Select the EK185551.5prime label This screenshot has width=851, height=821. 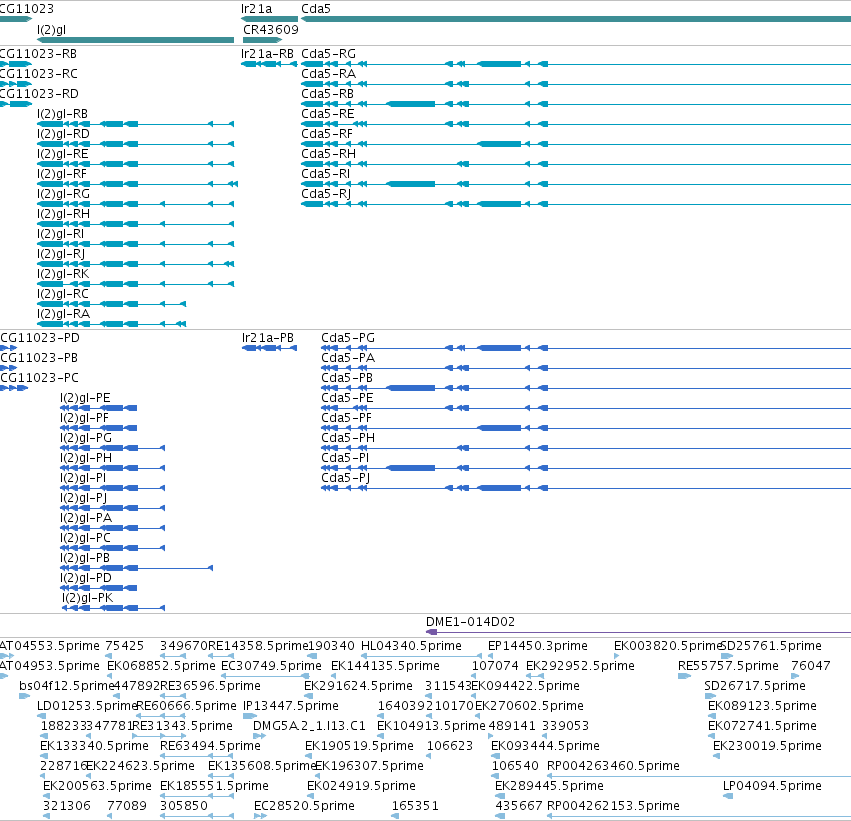214,786
